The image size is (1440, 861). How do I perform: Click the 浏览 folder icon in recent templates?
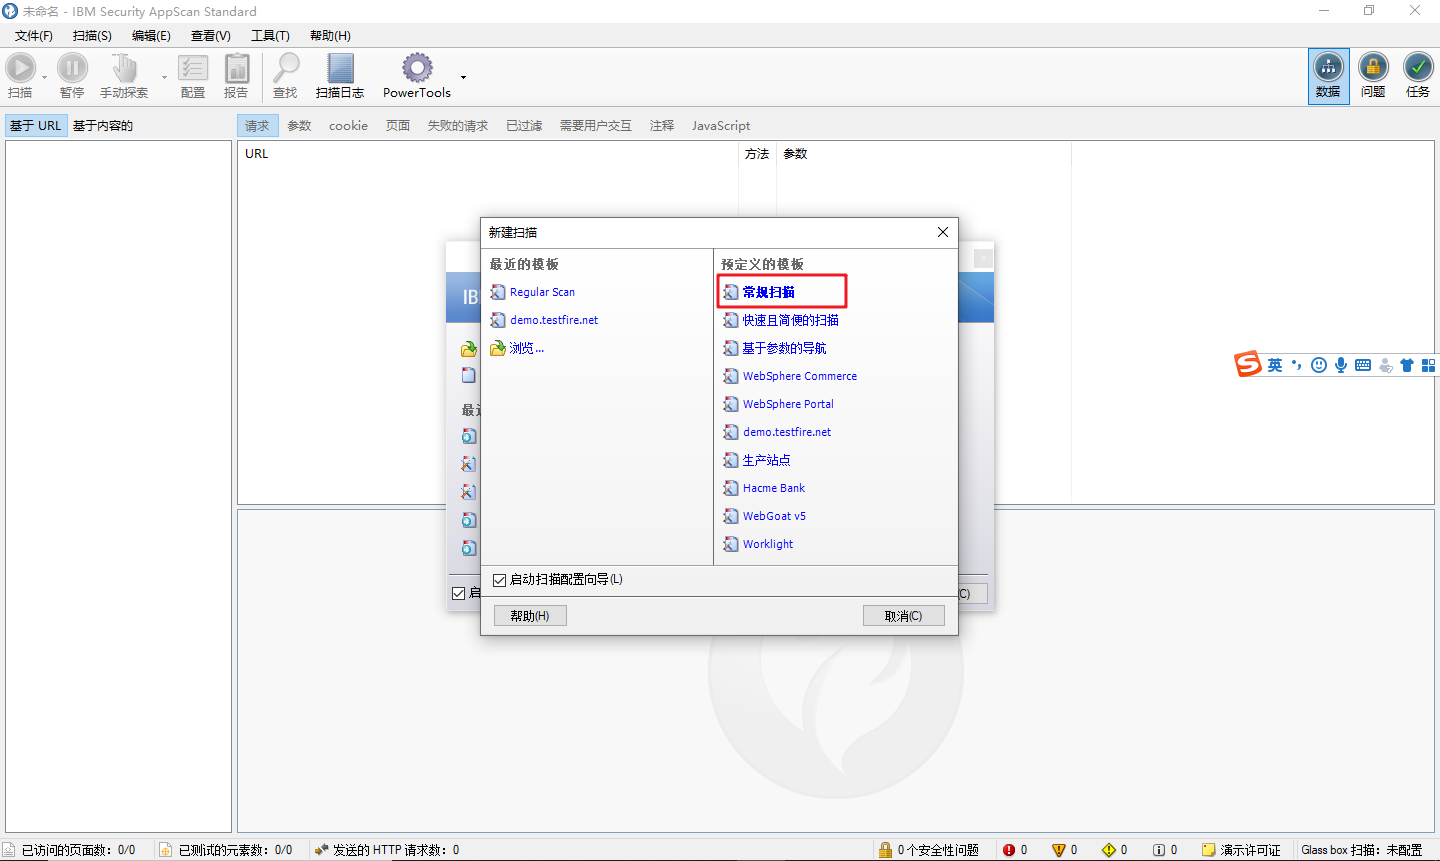coord(498,348)
